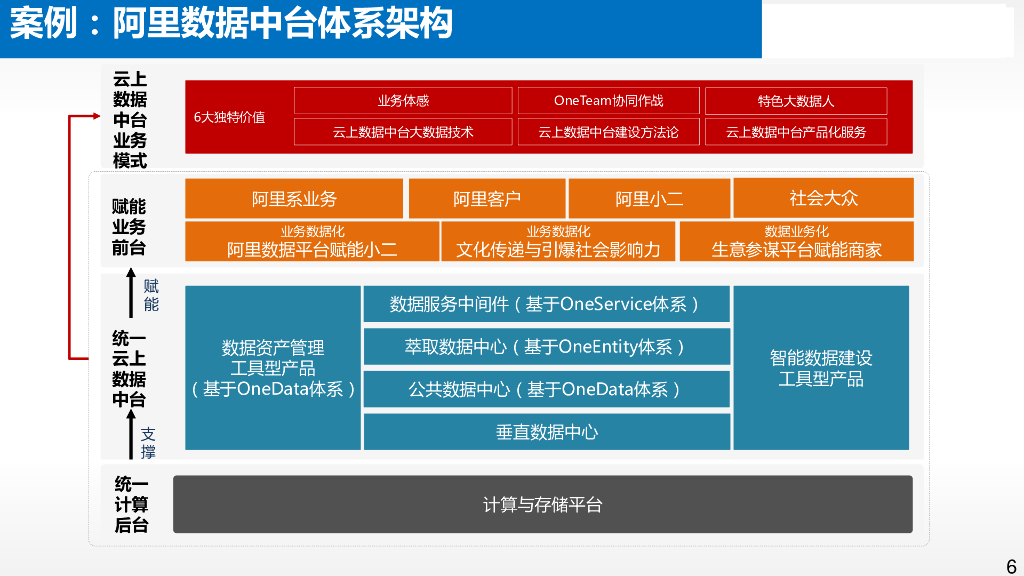The image size is (1024, 576).
Task: Select the 特色大数据人 box
Action: (x=796, y=101)
